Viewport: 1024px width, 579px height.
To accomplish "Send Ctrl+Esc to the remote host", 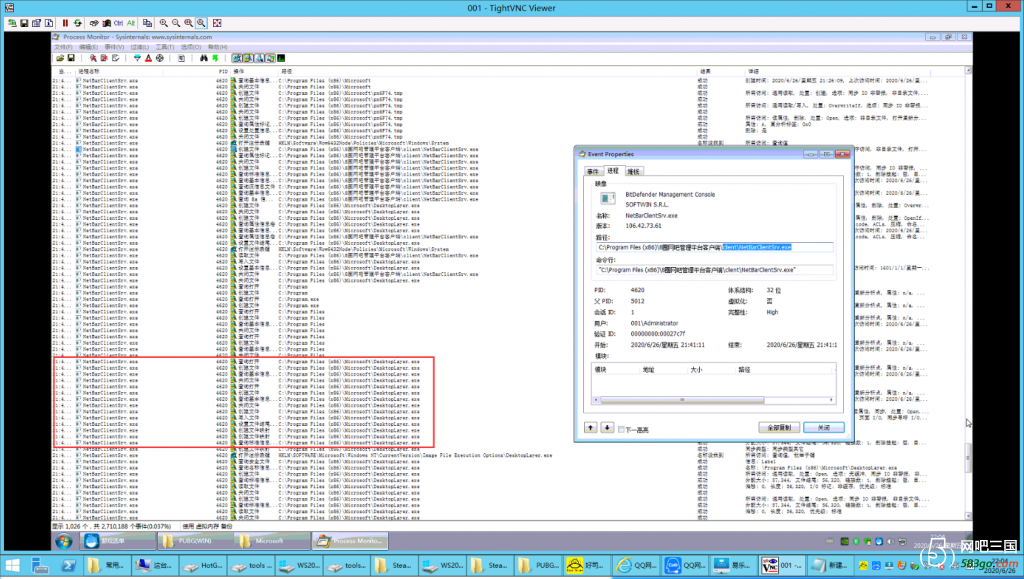I will [x=106, y=23].
